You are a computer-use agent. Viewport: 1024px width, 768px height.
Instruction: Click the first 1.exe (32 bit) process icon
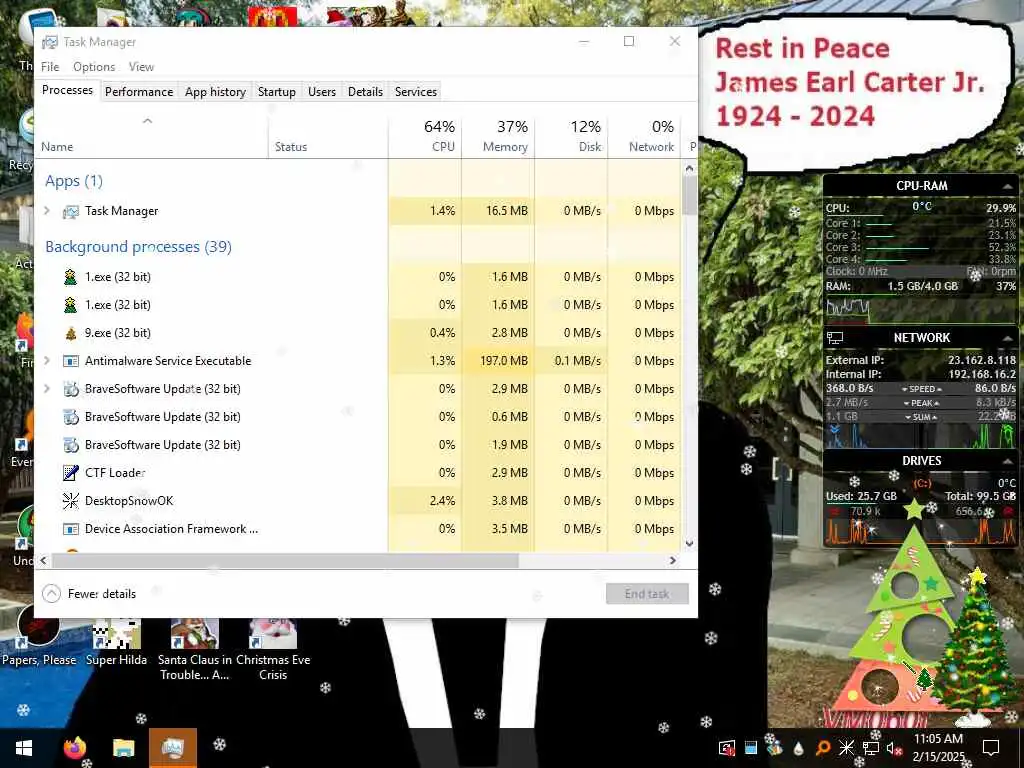point(71,277)
